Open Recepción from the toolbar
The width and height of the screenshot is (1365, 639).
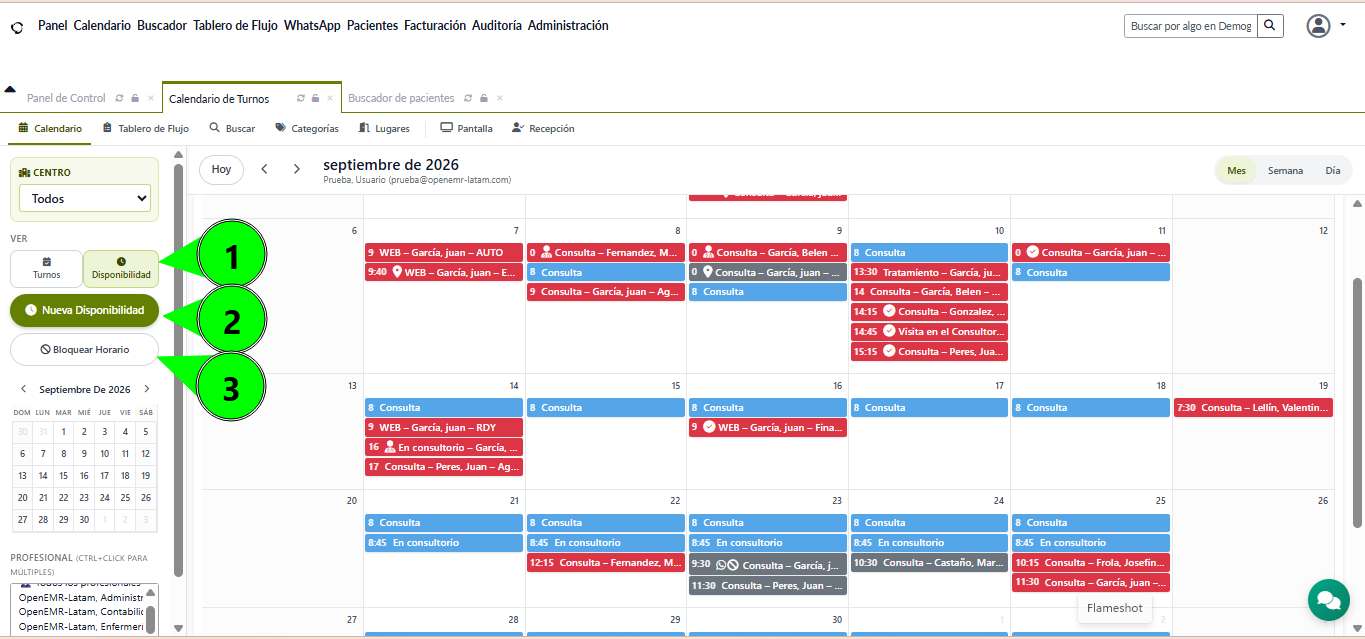point(543,128)
